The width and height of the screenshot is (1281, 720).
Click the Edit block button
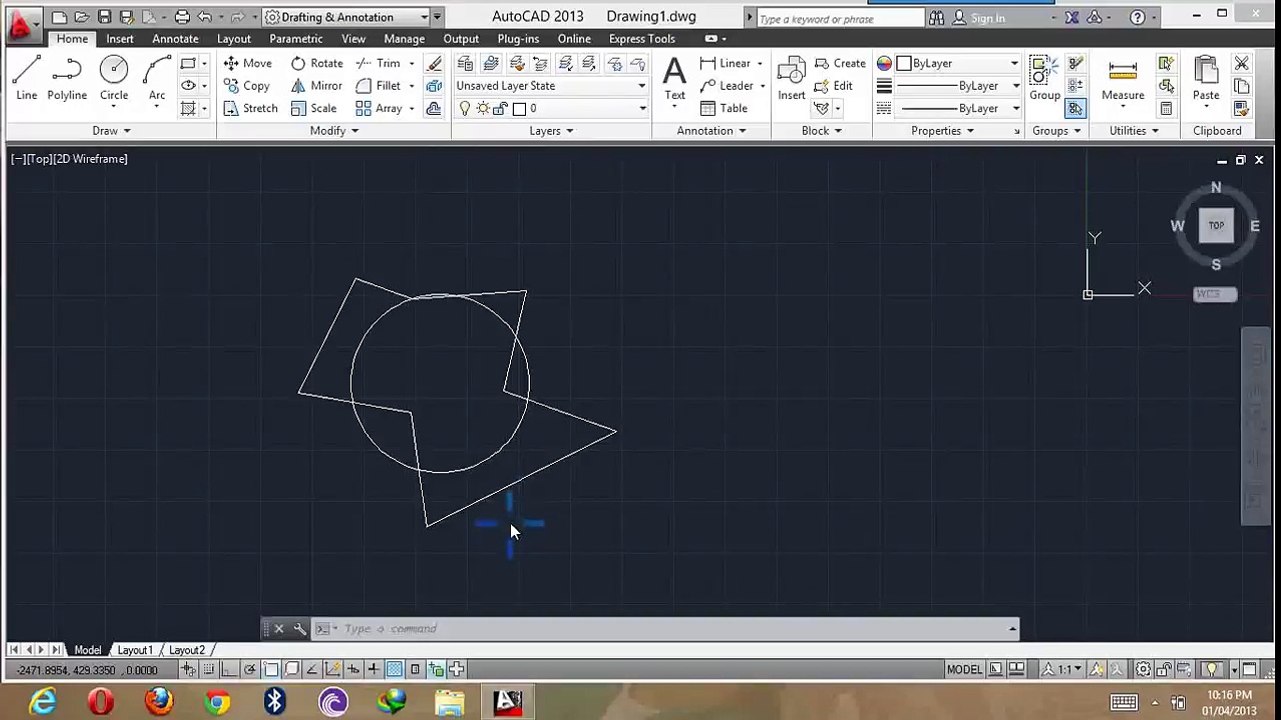coord(834,86)
